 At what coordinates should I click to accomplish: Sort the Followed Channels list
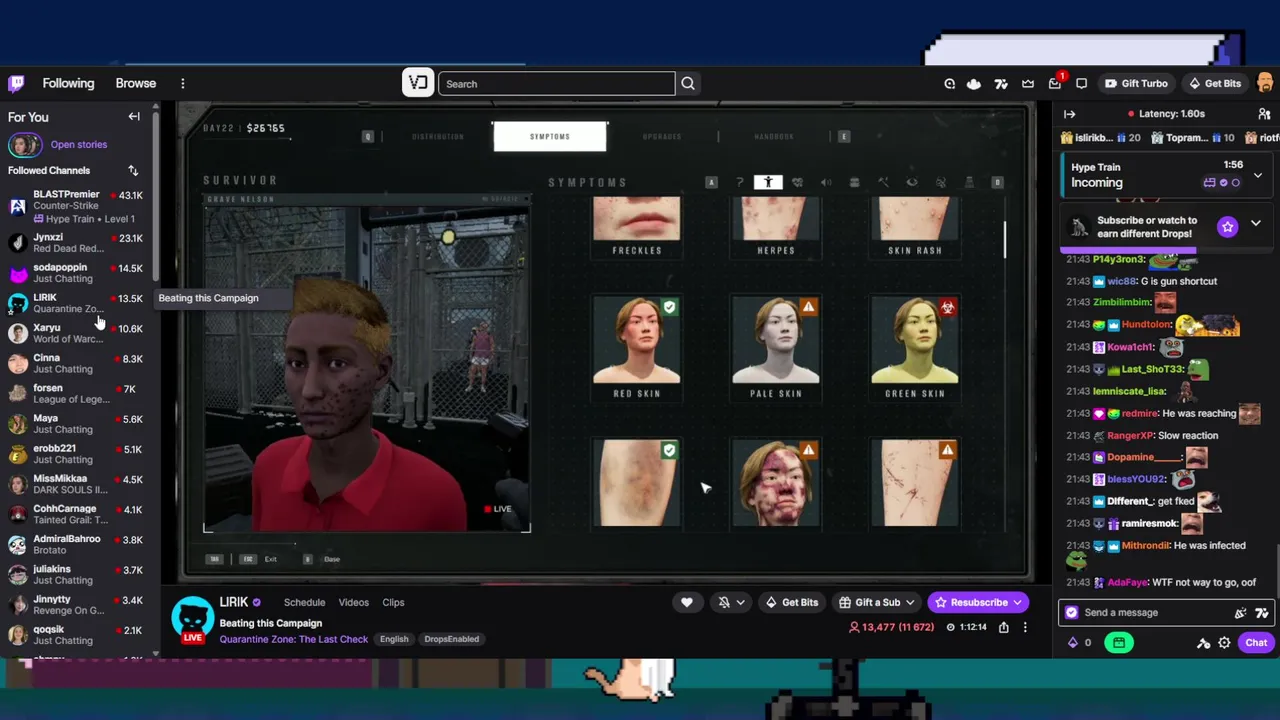point(133,171)
